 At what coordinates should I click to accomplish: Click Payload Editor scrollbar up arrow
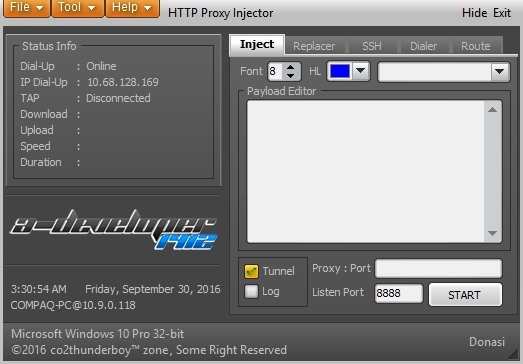coord(492,110)
